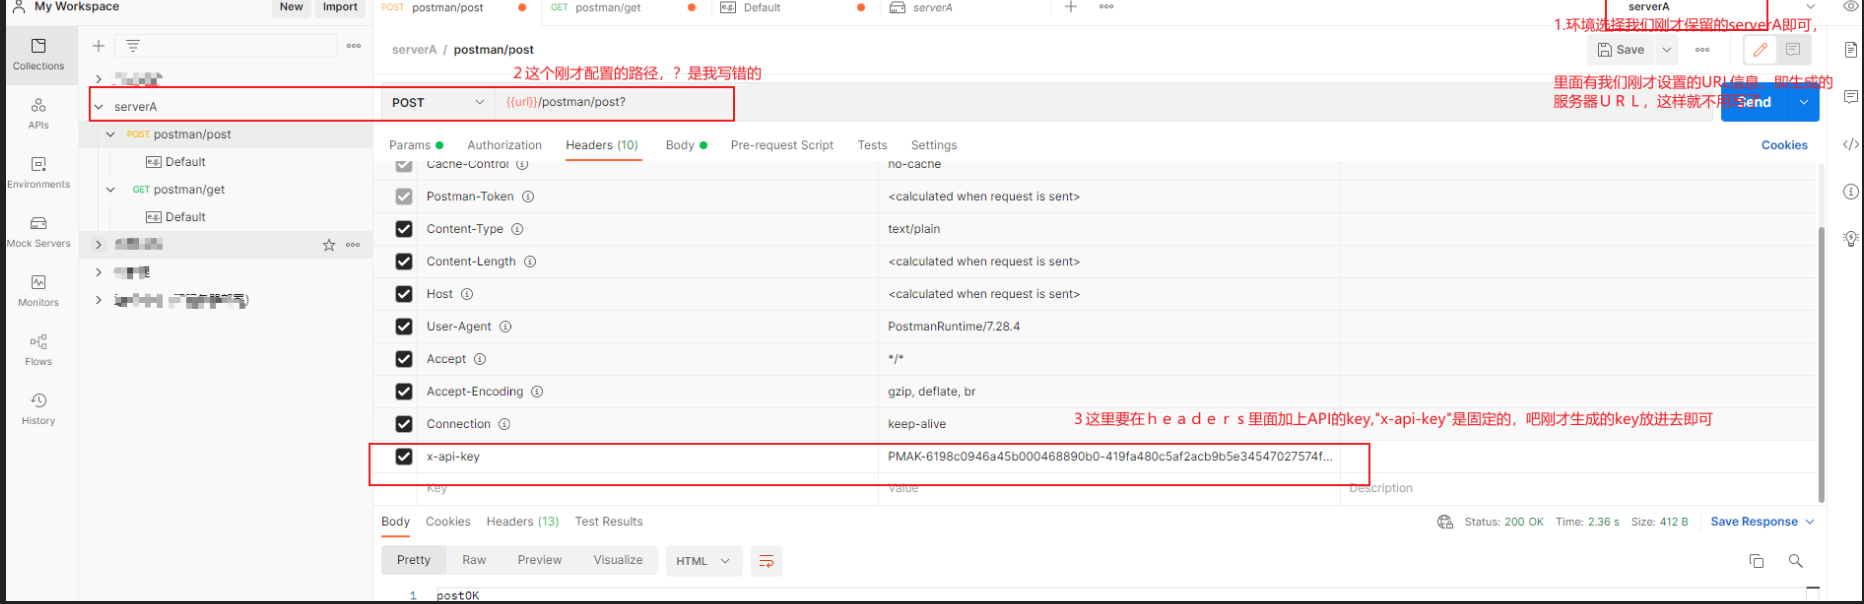Uncheck the Accept-Encoding header

404,392
